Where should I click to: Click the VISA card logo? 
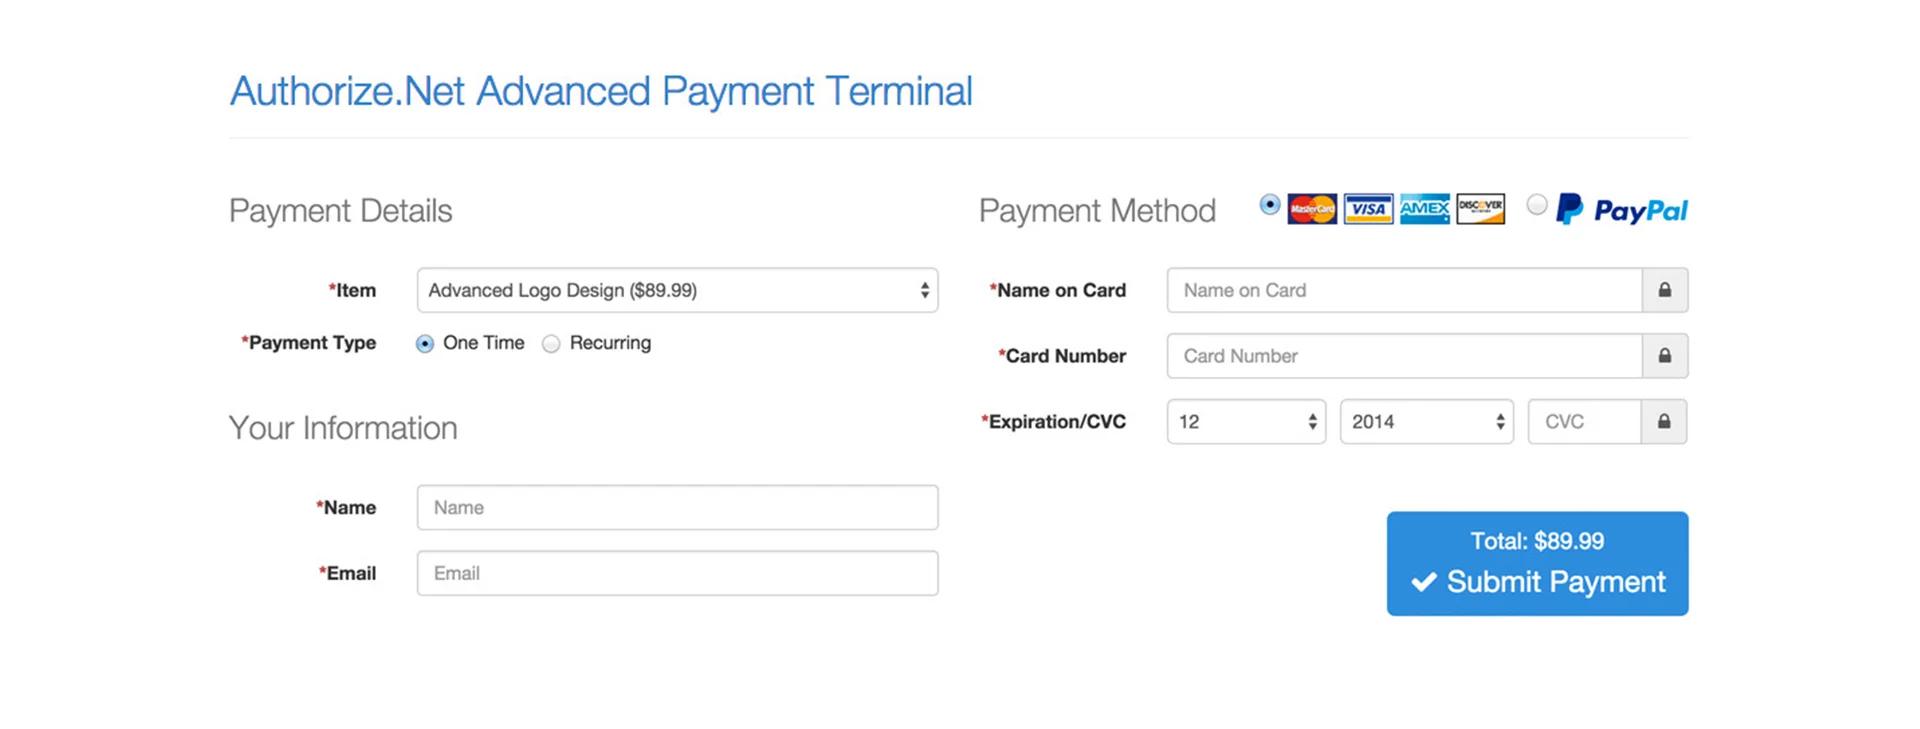tap(1368, 209)
